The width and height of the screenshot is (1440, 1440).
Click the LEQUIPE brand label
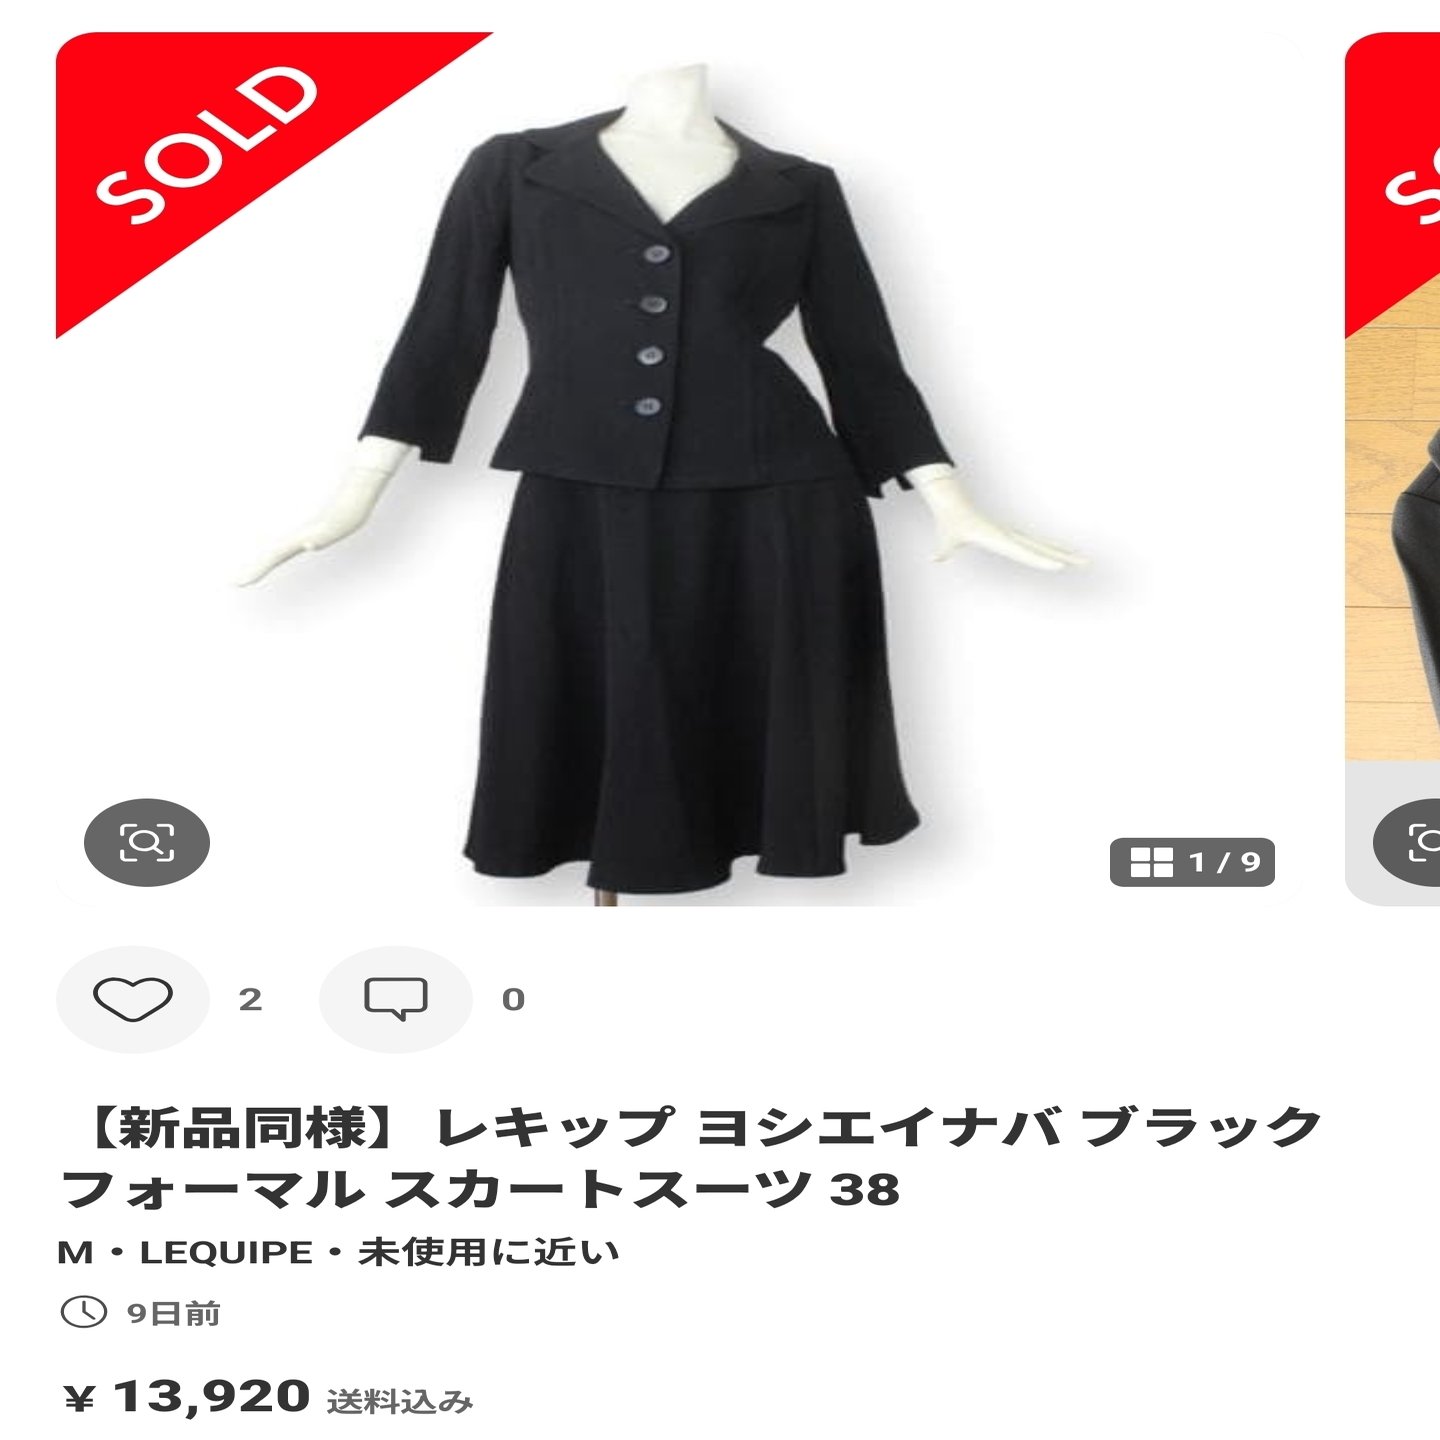pyautogui.click(x=226, y=1252)
